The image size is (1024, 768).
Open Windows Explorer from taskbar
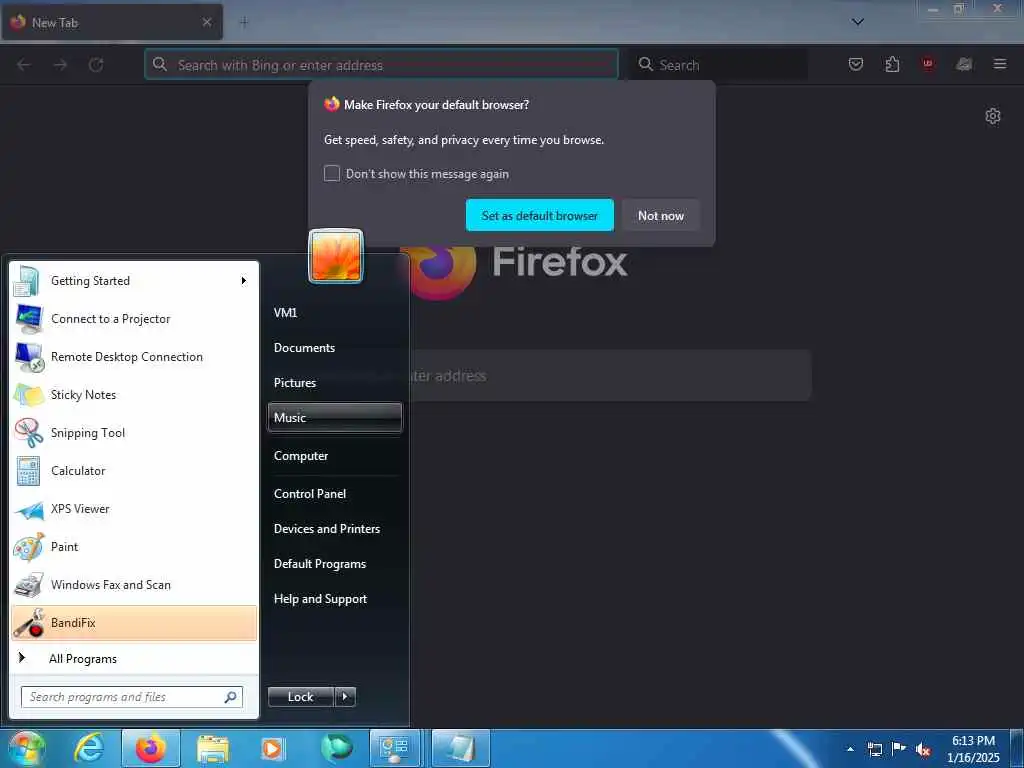pos(212,748)
